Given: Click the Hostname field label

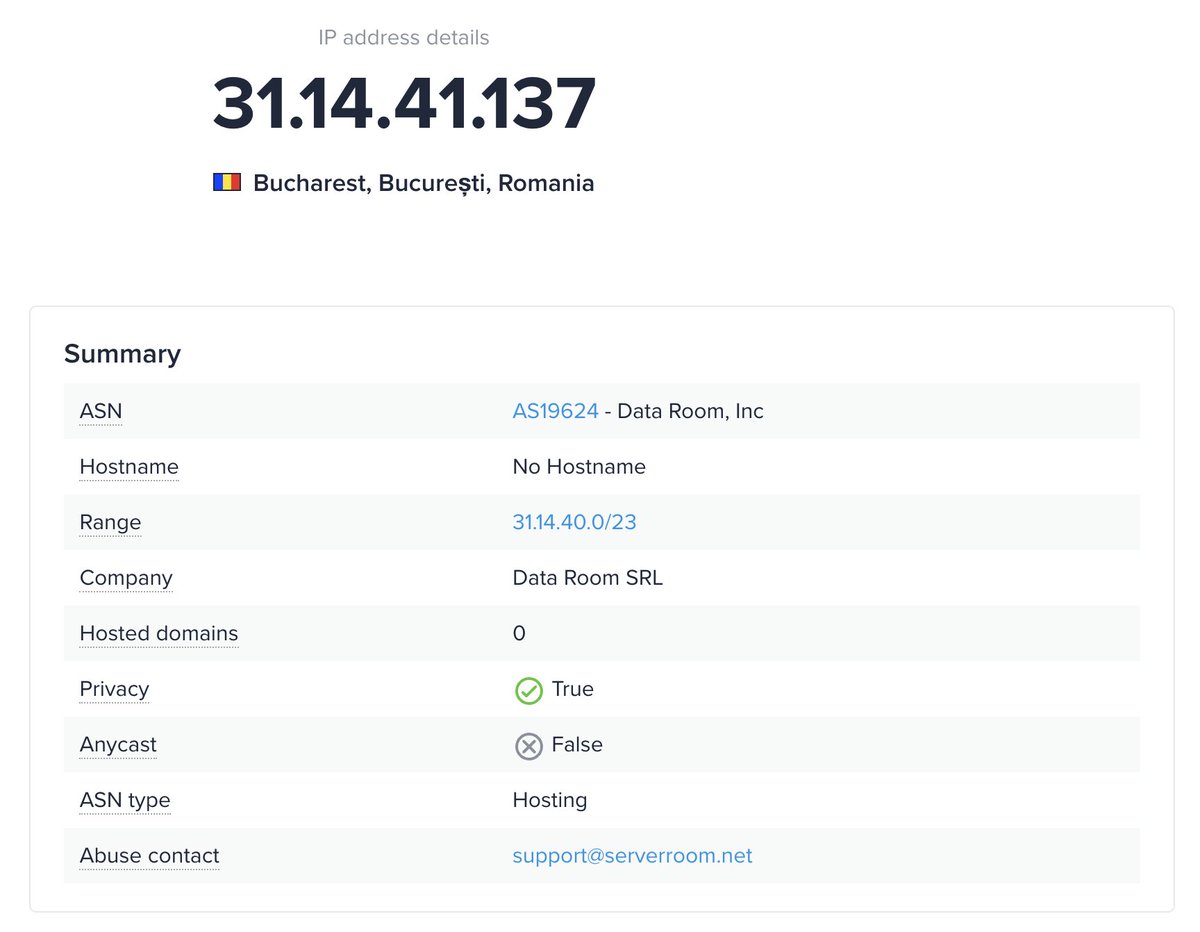Looking at the screenshot, I should 129,467.
